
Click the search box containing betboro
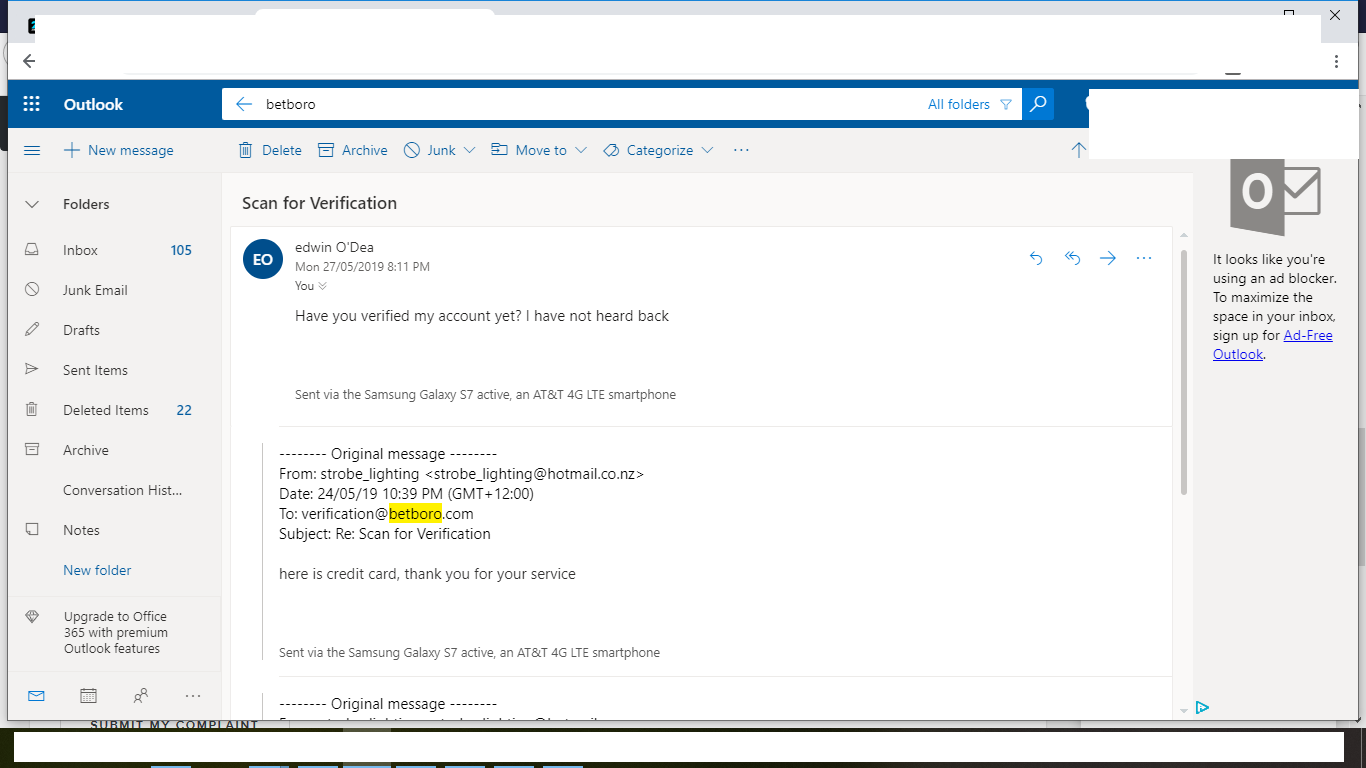(590, 104)
